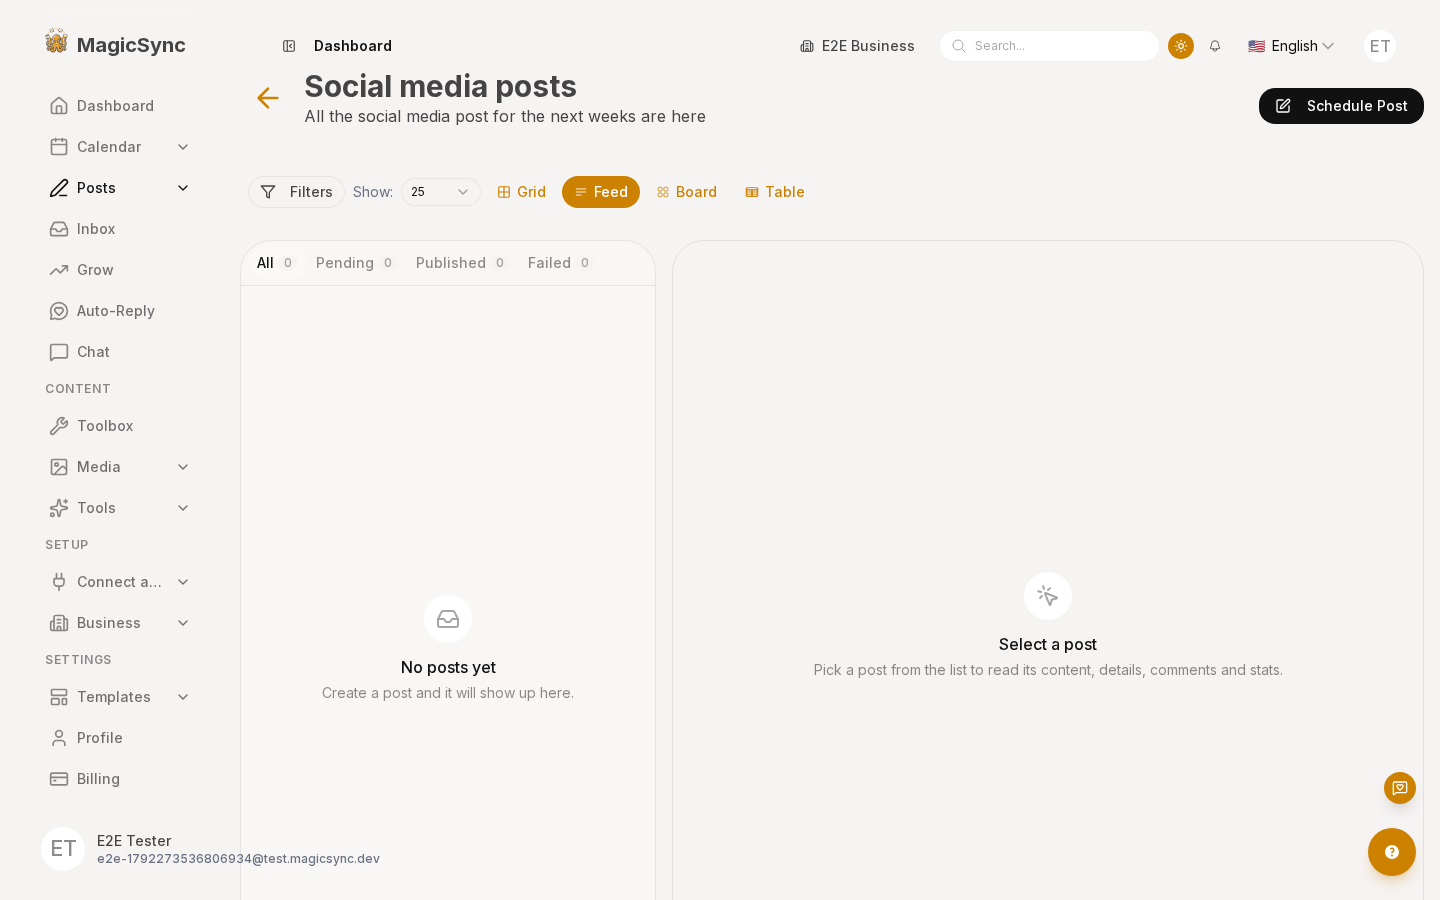Select the All posts tab
Image resolution: width=1440 pixels, height=900 pixels.
(x=276, y=263)
